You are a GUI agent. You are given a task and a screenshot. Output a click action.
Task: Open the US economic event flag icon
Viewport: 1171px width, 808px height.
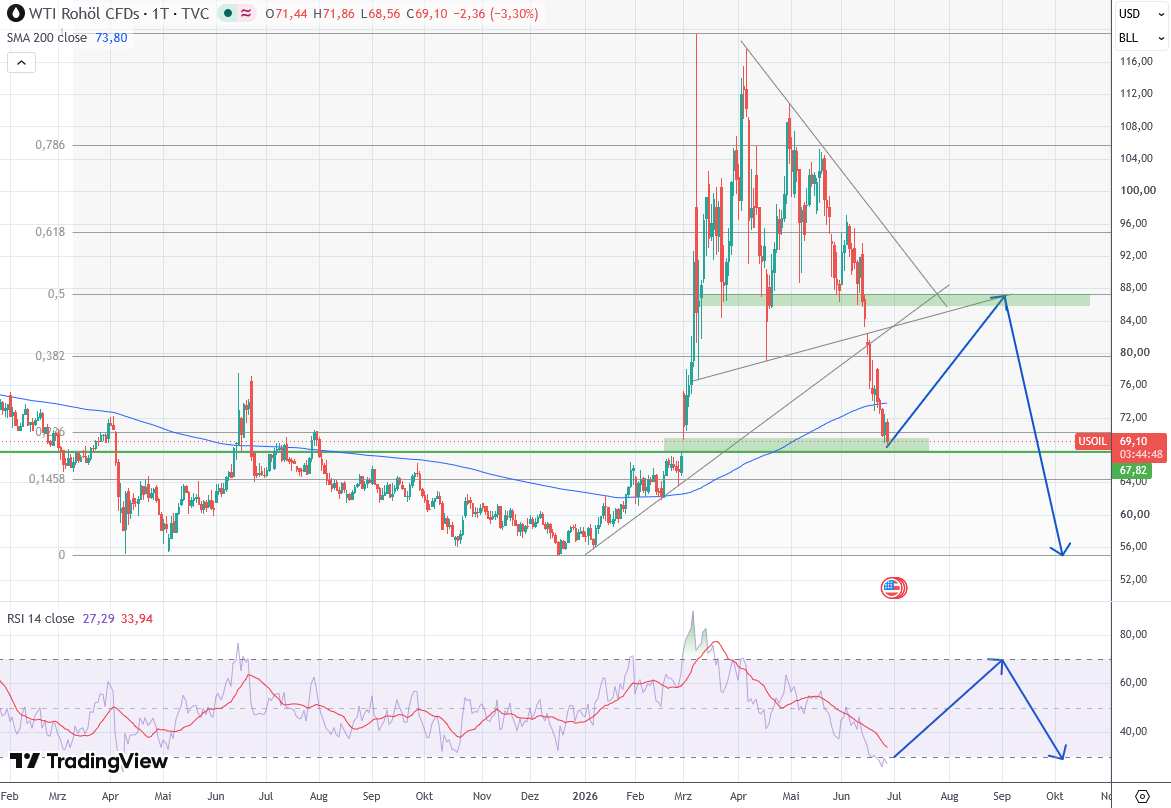(893, 588)
